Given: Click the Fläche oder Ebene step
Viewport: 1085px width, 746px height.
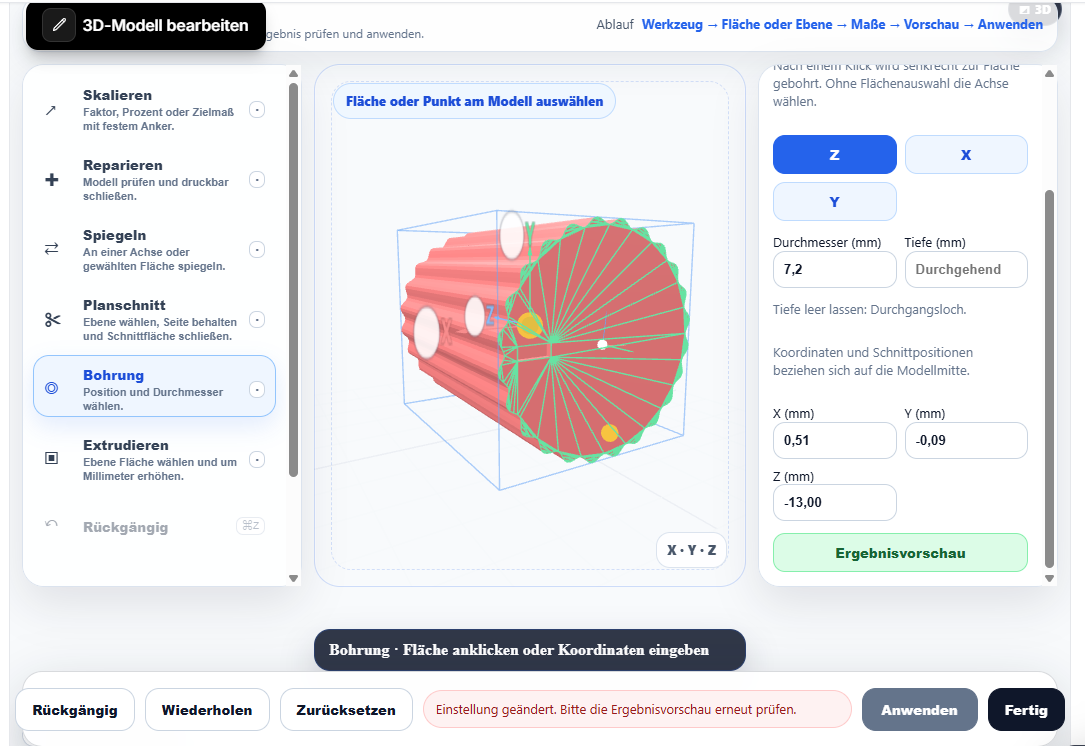Looking at the screenshot, I should pos(776,24).
